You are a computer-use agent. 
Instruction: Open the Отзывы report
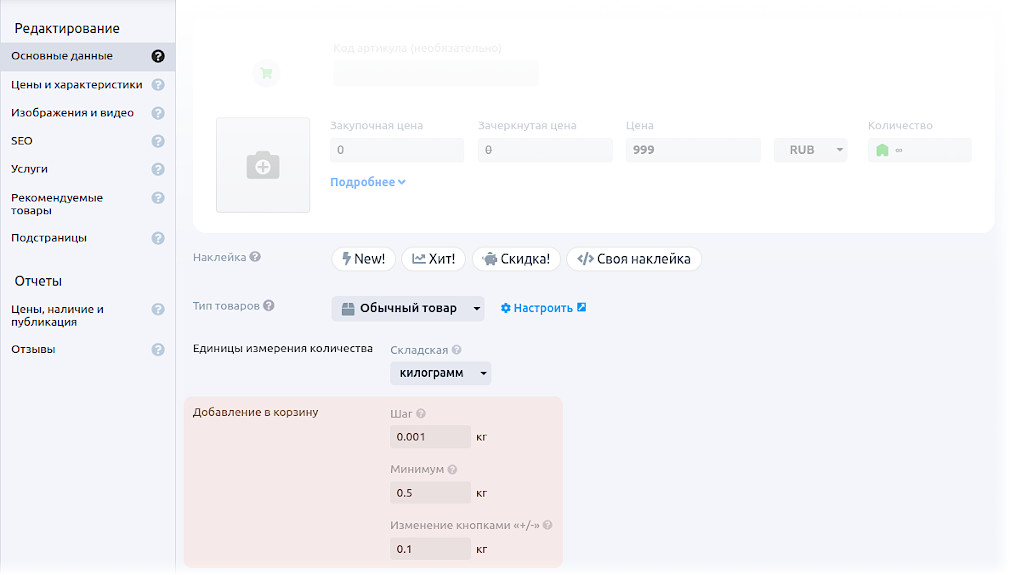point(33,349)
